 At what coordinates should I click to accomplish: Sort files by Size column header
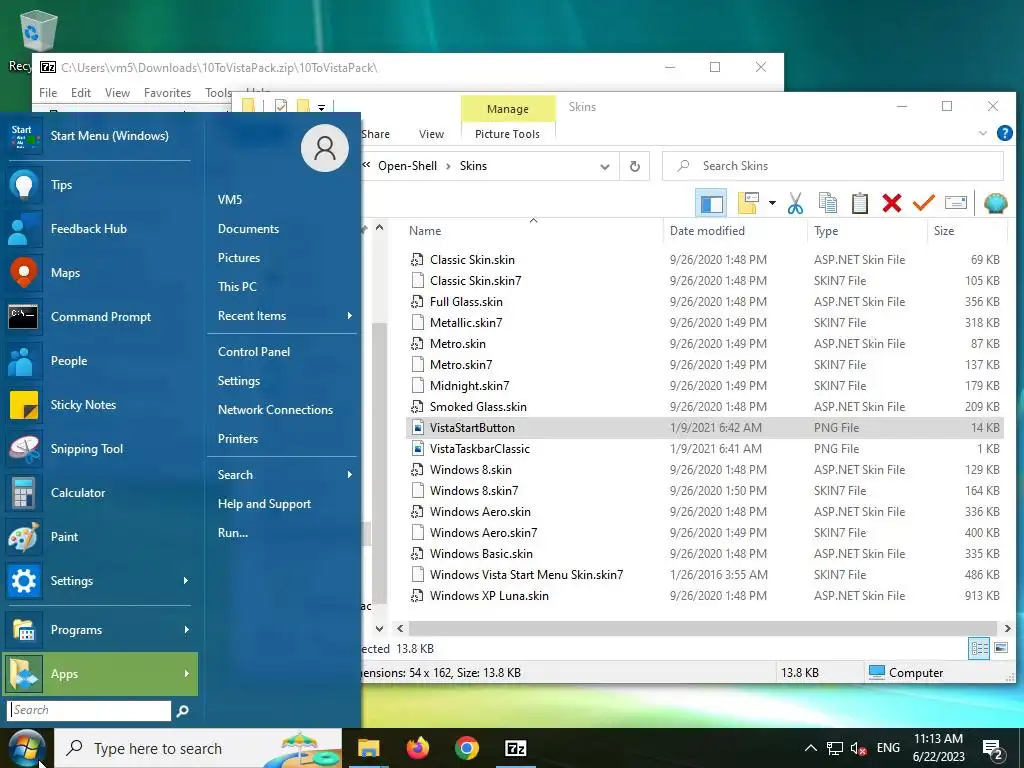(x=966, y=231)
